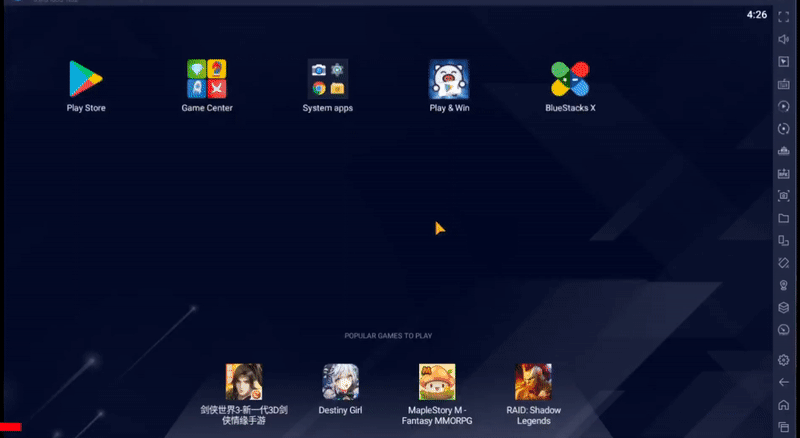The height and width of the screenshot is (438, 800).
Task: Click the 4:26 clock
Action: 757,15
